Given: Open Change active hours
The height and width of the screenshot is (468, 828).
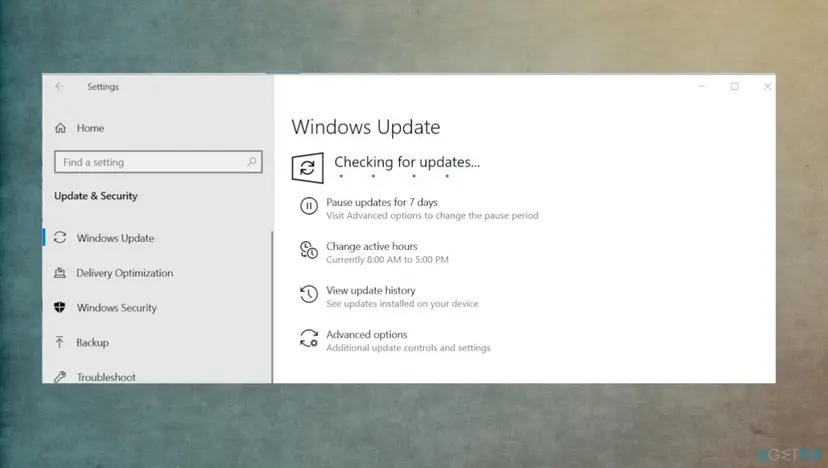Looking at the screenshot, I should pyautogui.click(x=372, y=246).
